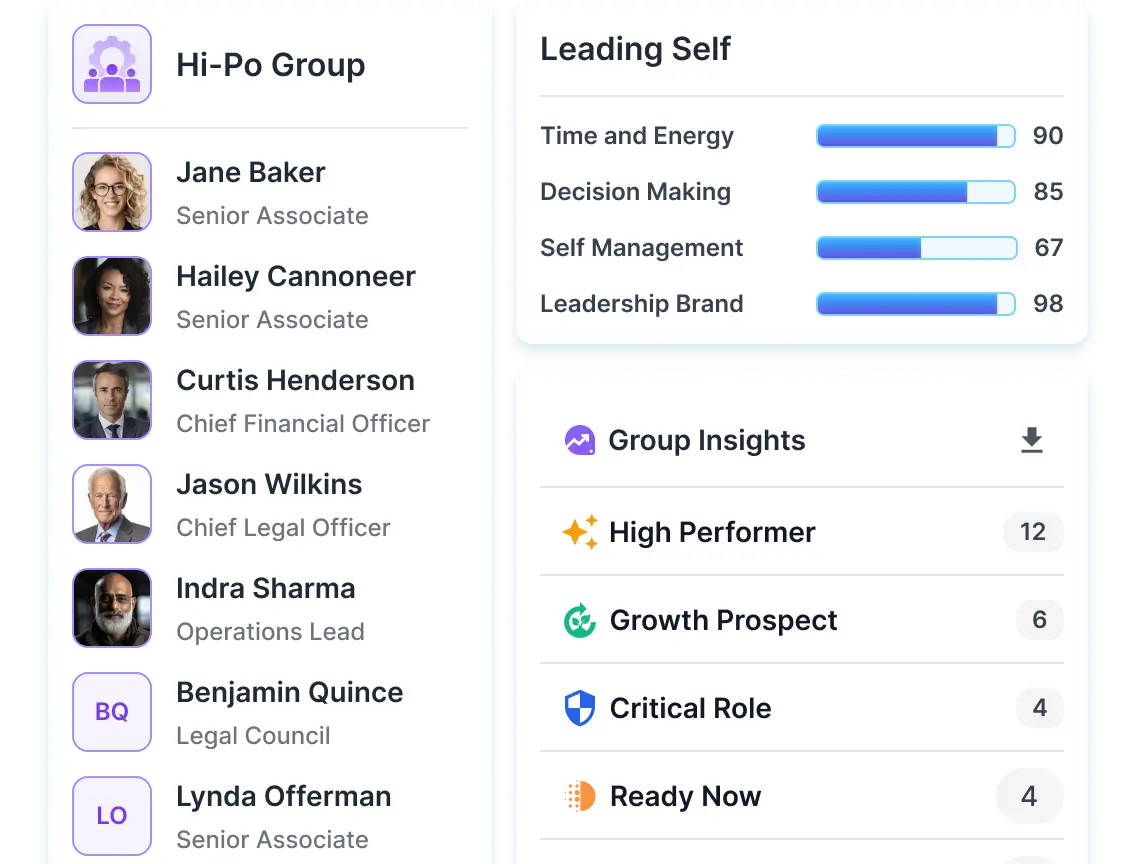
Task: Click the Self Management score bar
Action: pos(915,248)
